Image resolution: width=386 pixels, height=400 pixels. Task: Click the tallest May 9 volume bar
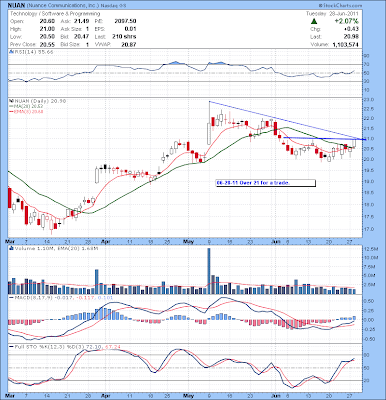(209, 271)
